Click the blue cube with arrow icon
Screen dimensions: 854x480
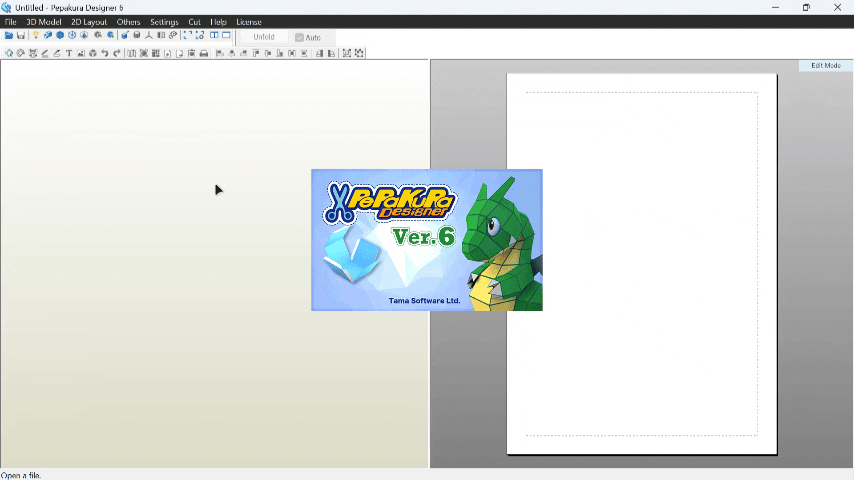(125, 35)
